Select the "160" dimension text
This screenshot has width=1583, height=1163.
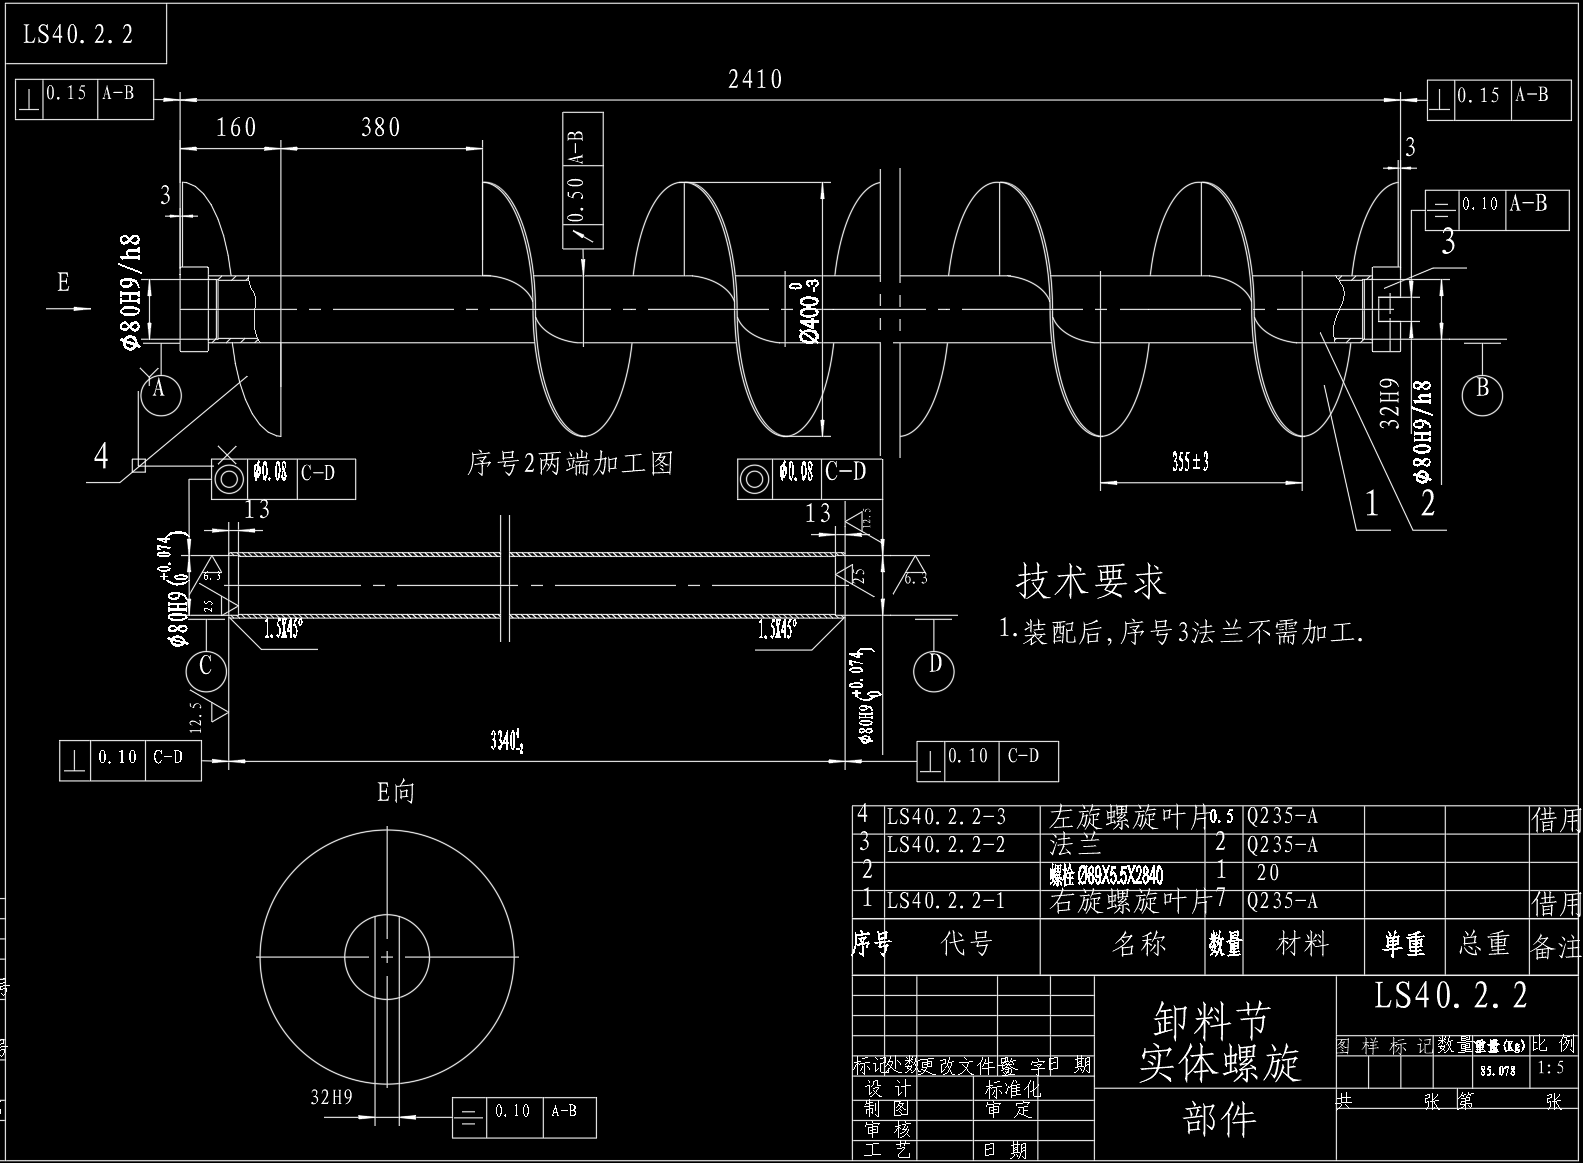236,127
